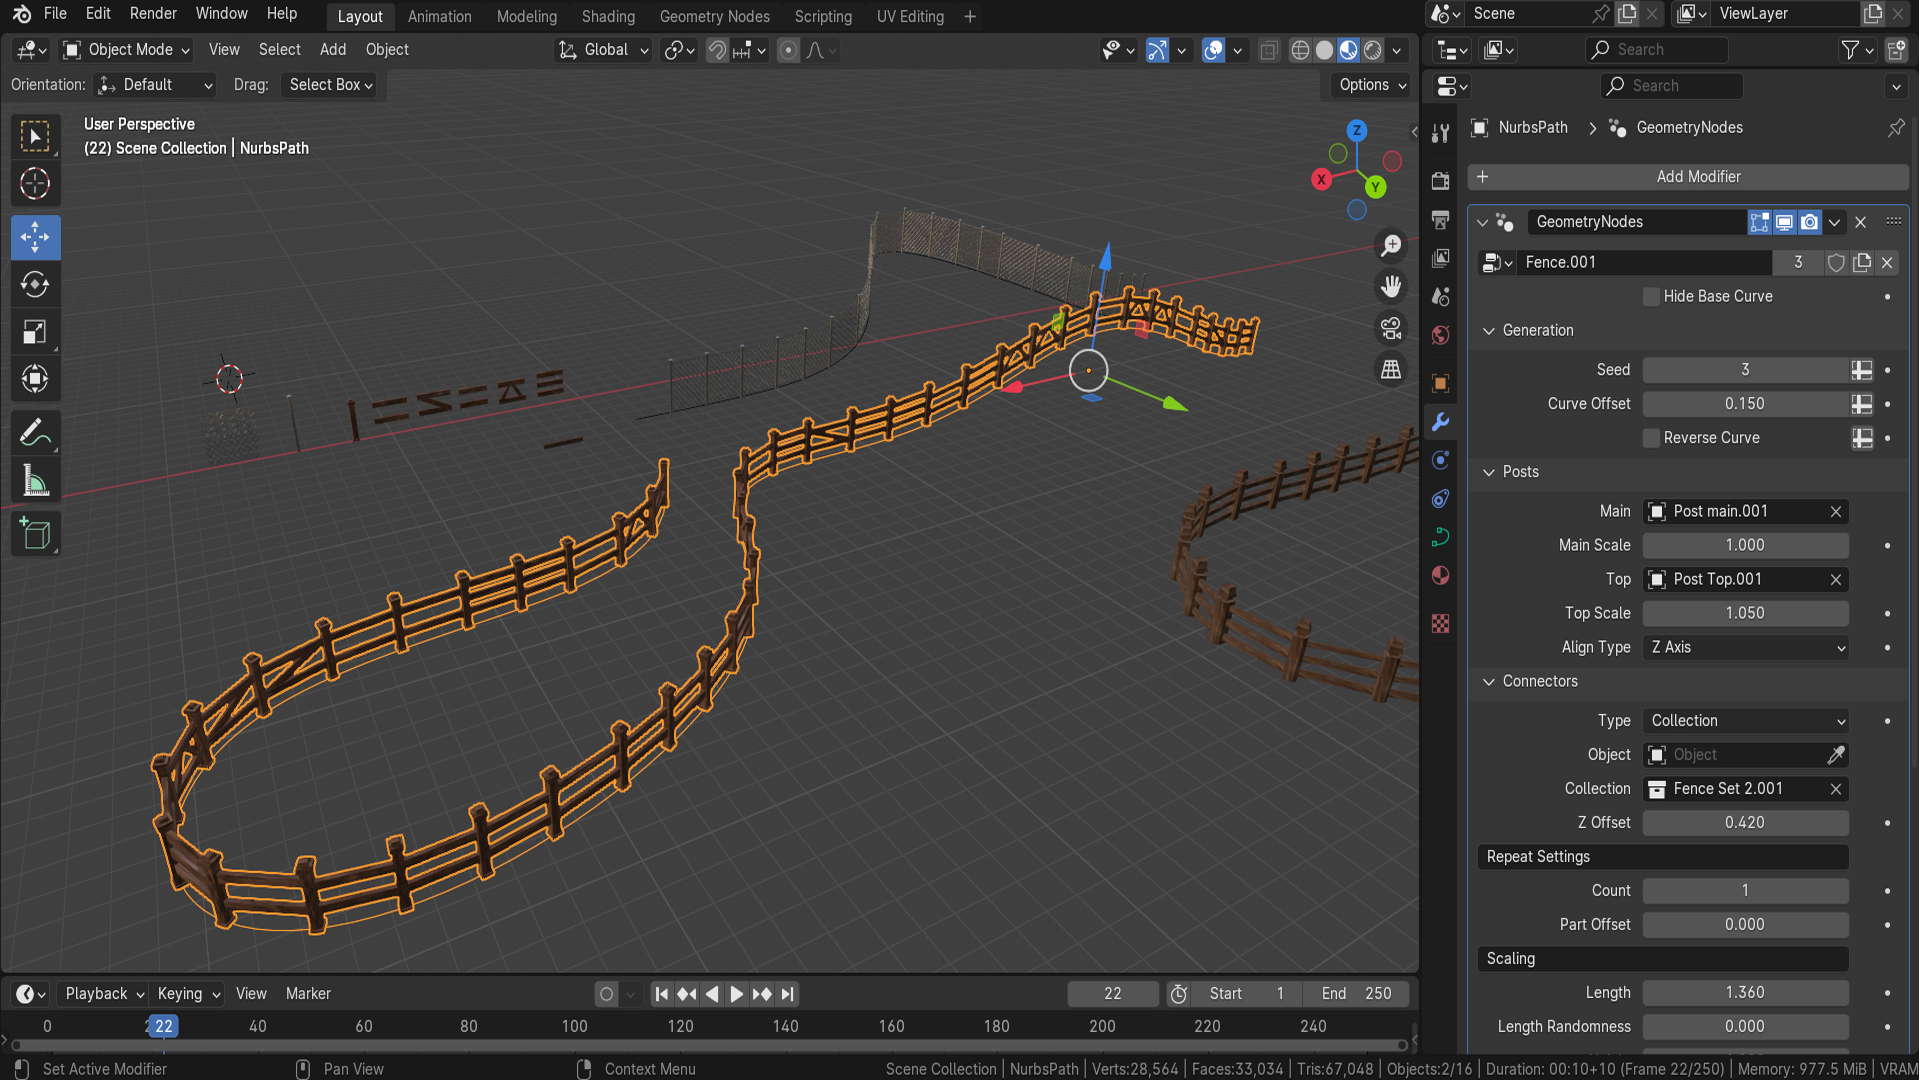The height and width of the screenshot is (1080, 1920).
Task: Play the animation
Action: click(737, 994)
